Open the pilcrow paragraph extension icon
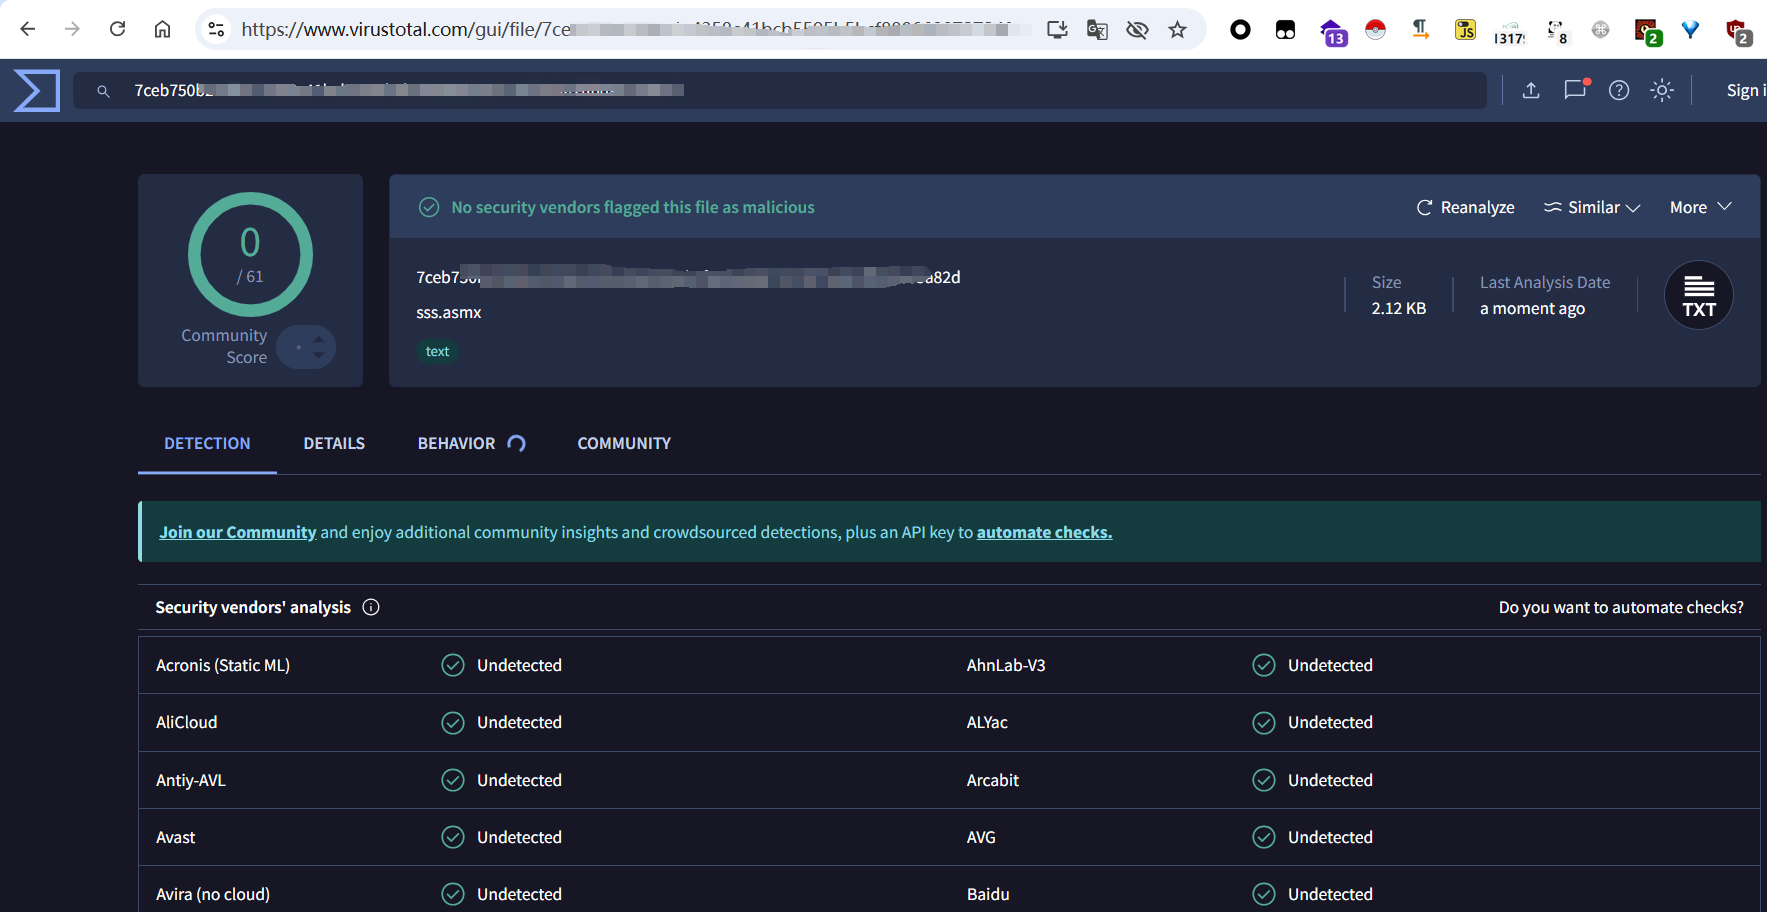1767x912 pixels. (1420, 30)
